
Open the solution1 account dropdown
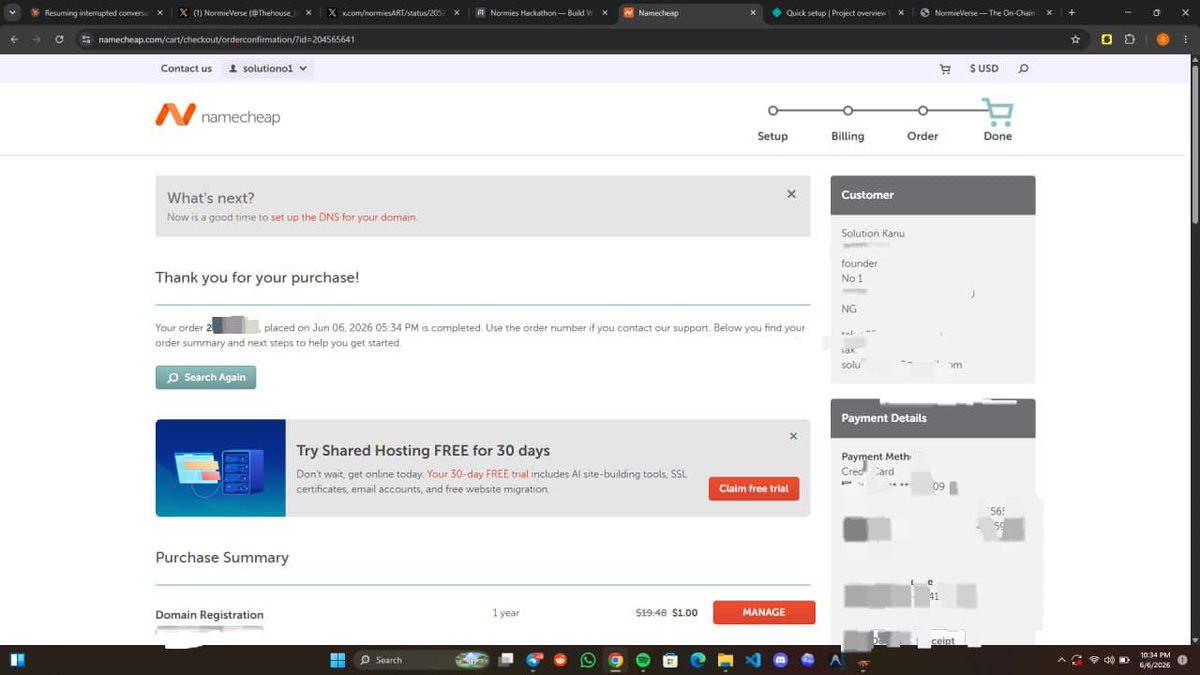267,68
